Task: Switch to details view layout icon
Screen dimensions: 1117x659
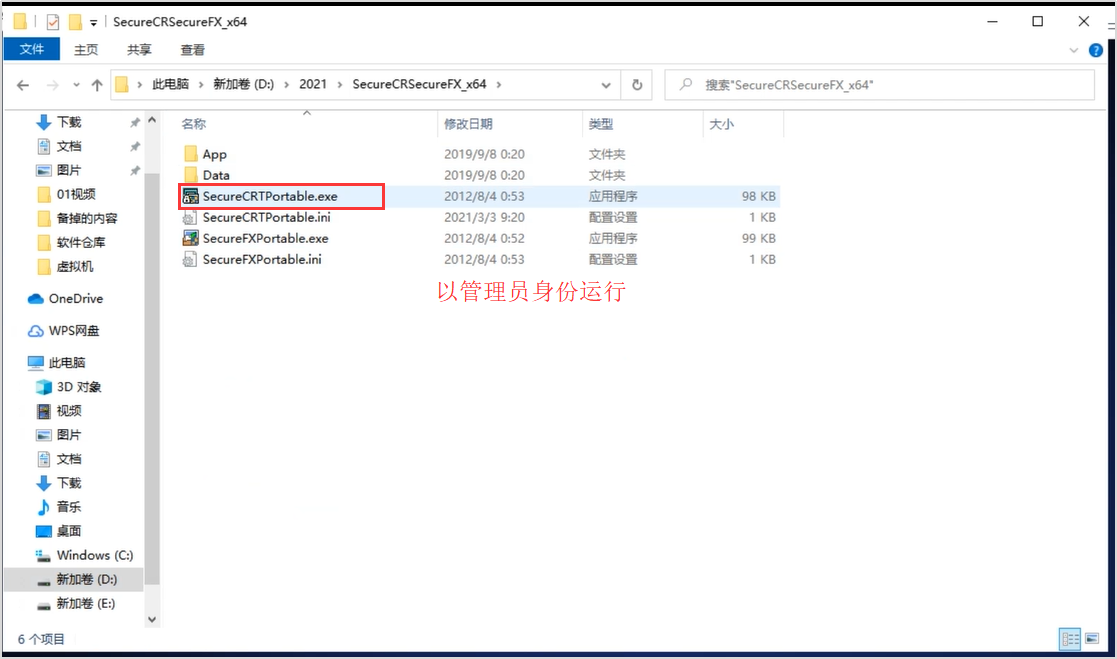Action: pos(1070,639)
